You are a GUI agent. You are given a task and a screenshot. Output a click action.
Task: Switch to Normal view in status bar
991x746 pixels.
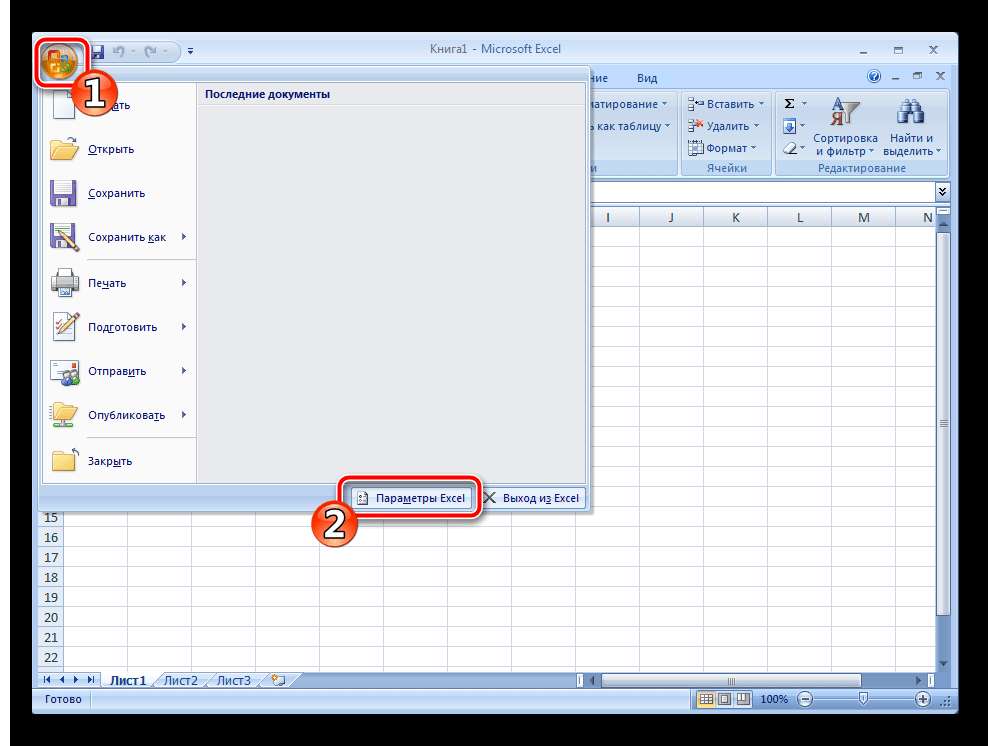[706, 700]
